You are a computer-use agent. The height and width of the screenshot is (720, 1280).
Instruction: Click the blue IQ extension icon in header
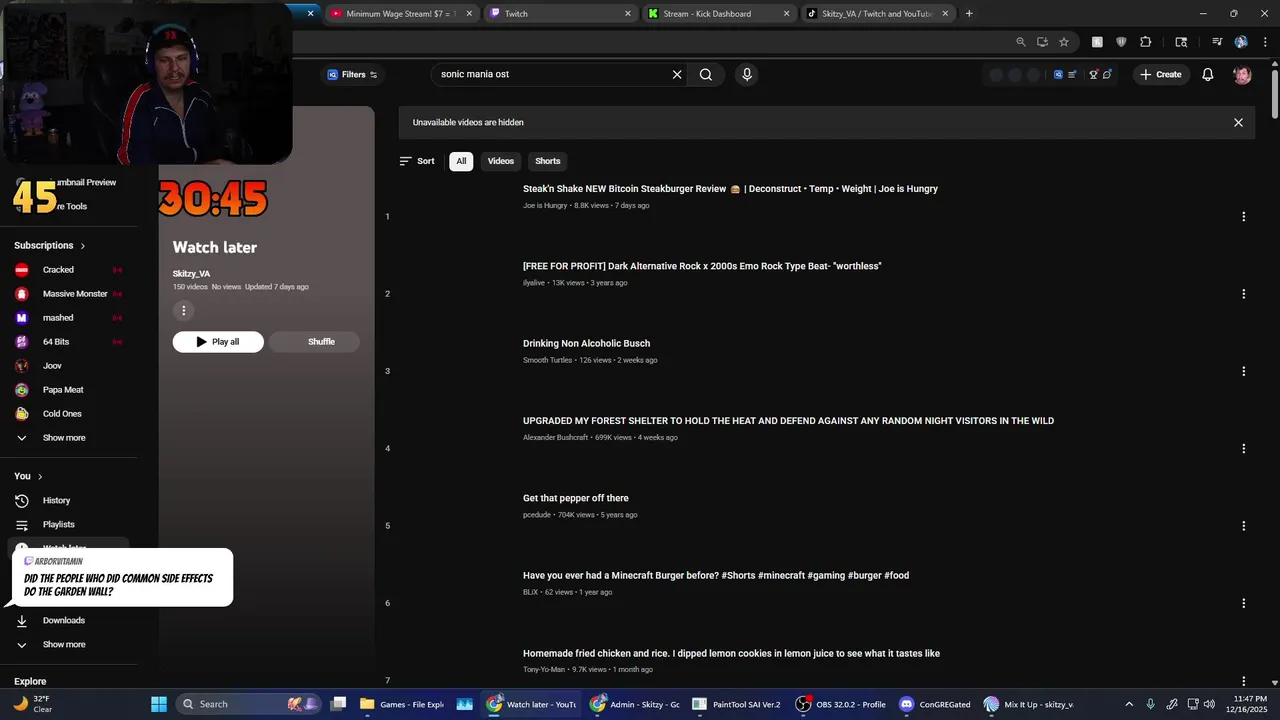click(x=1058, y=74)
